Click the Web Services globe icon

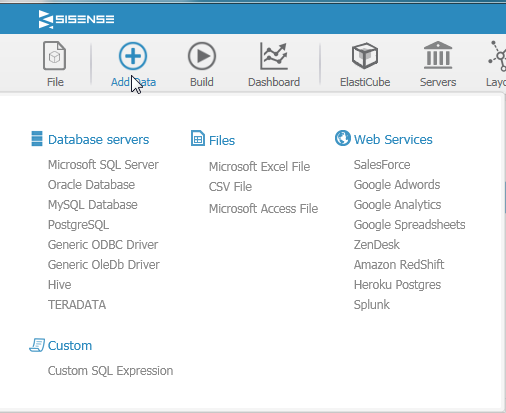point(343,138)
